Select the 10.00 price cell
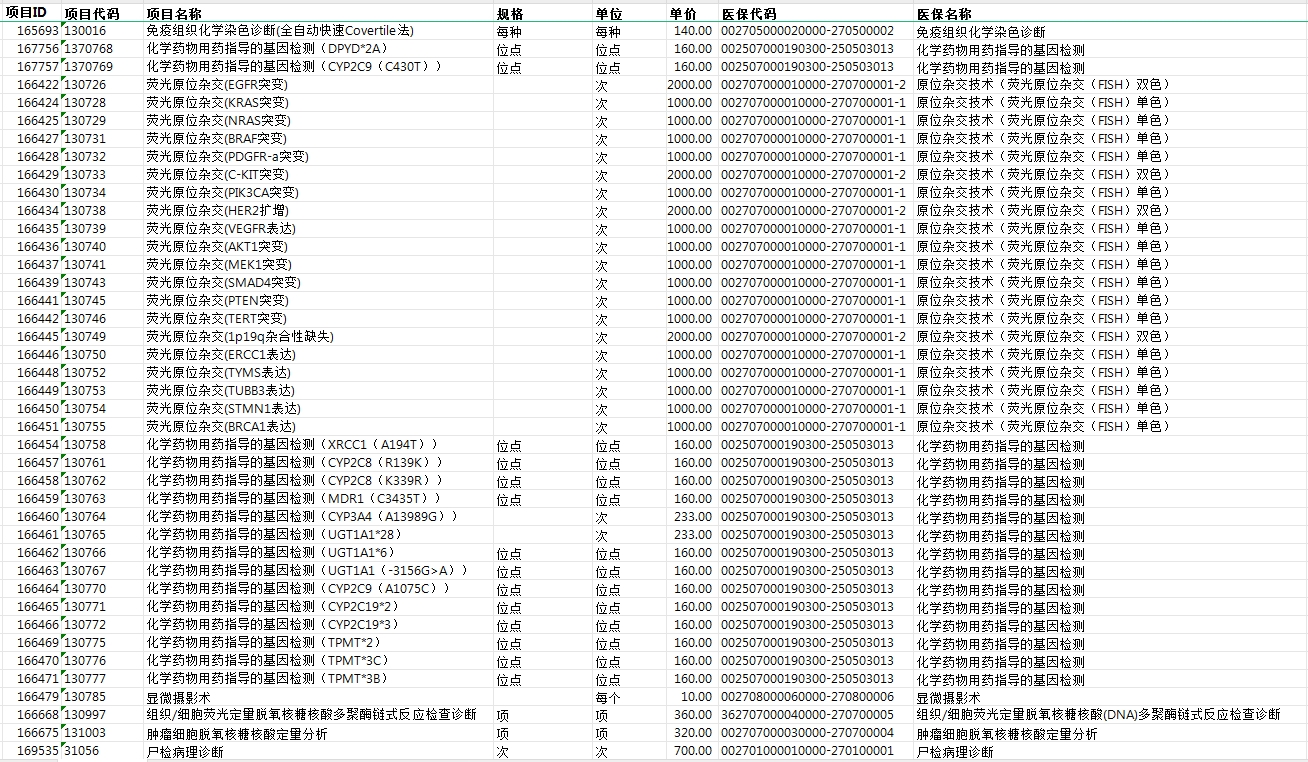The image size is (1308, 762). click(696, 697)
